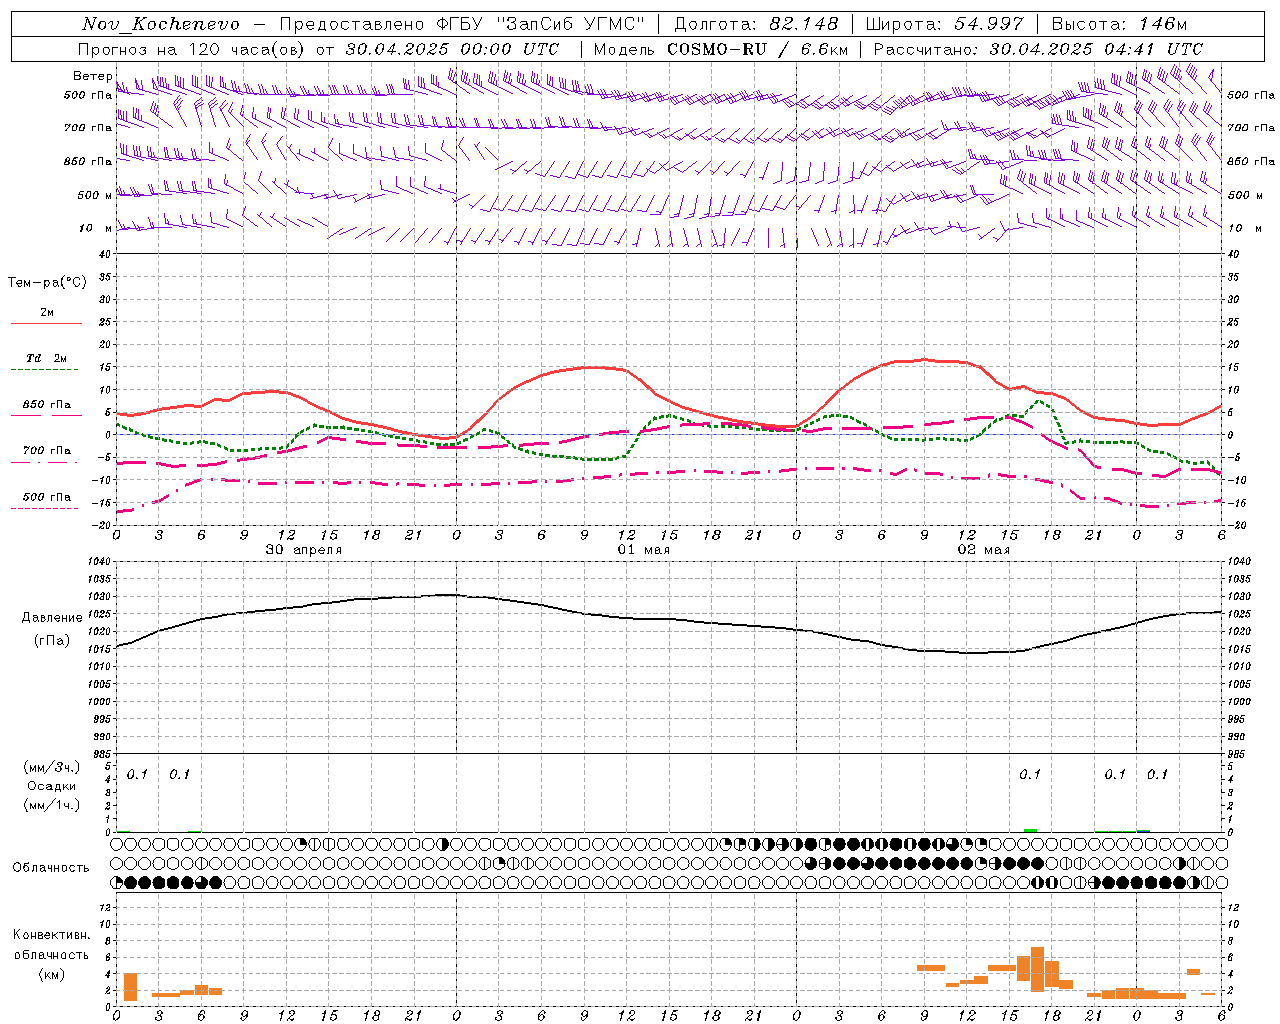The width and height of the screenshot is (1280, 1024).
Task: Click the '30 апреля' date label
Action: coord(303,550)
